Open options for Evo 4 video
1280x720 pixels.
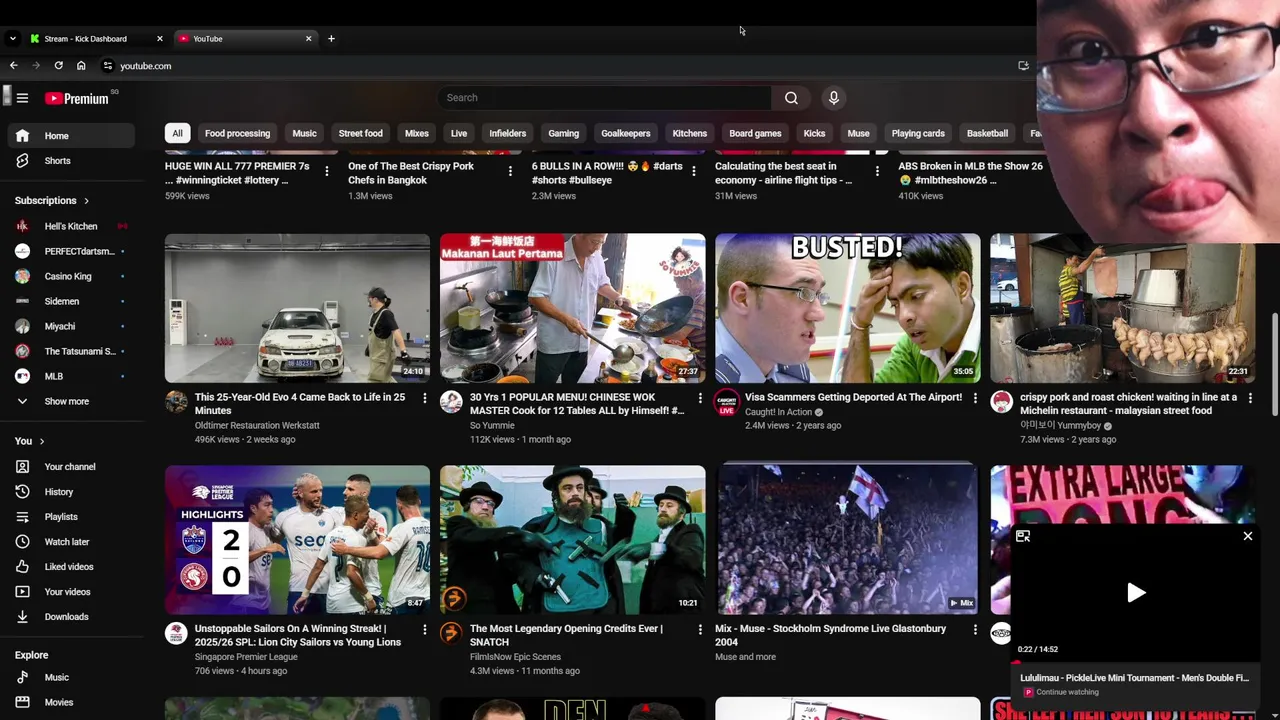point(424,398)
